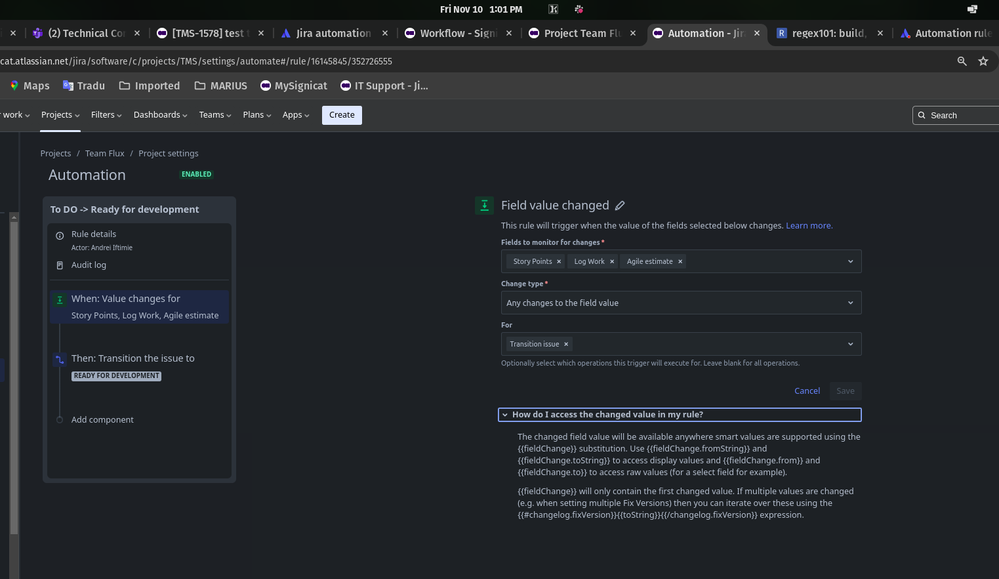The height and width of the screenshot is (579, 999).
Task: Open the Tradu bookmark
Action: coord(83,85)
